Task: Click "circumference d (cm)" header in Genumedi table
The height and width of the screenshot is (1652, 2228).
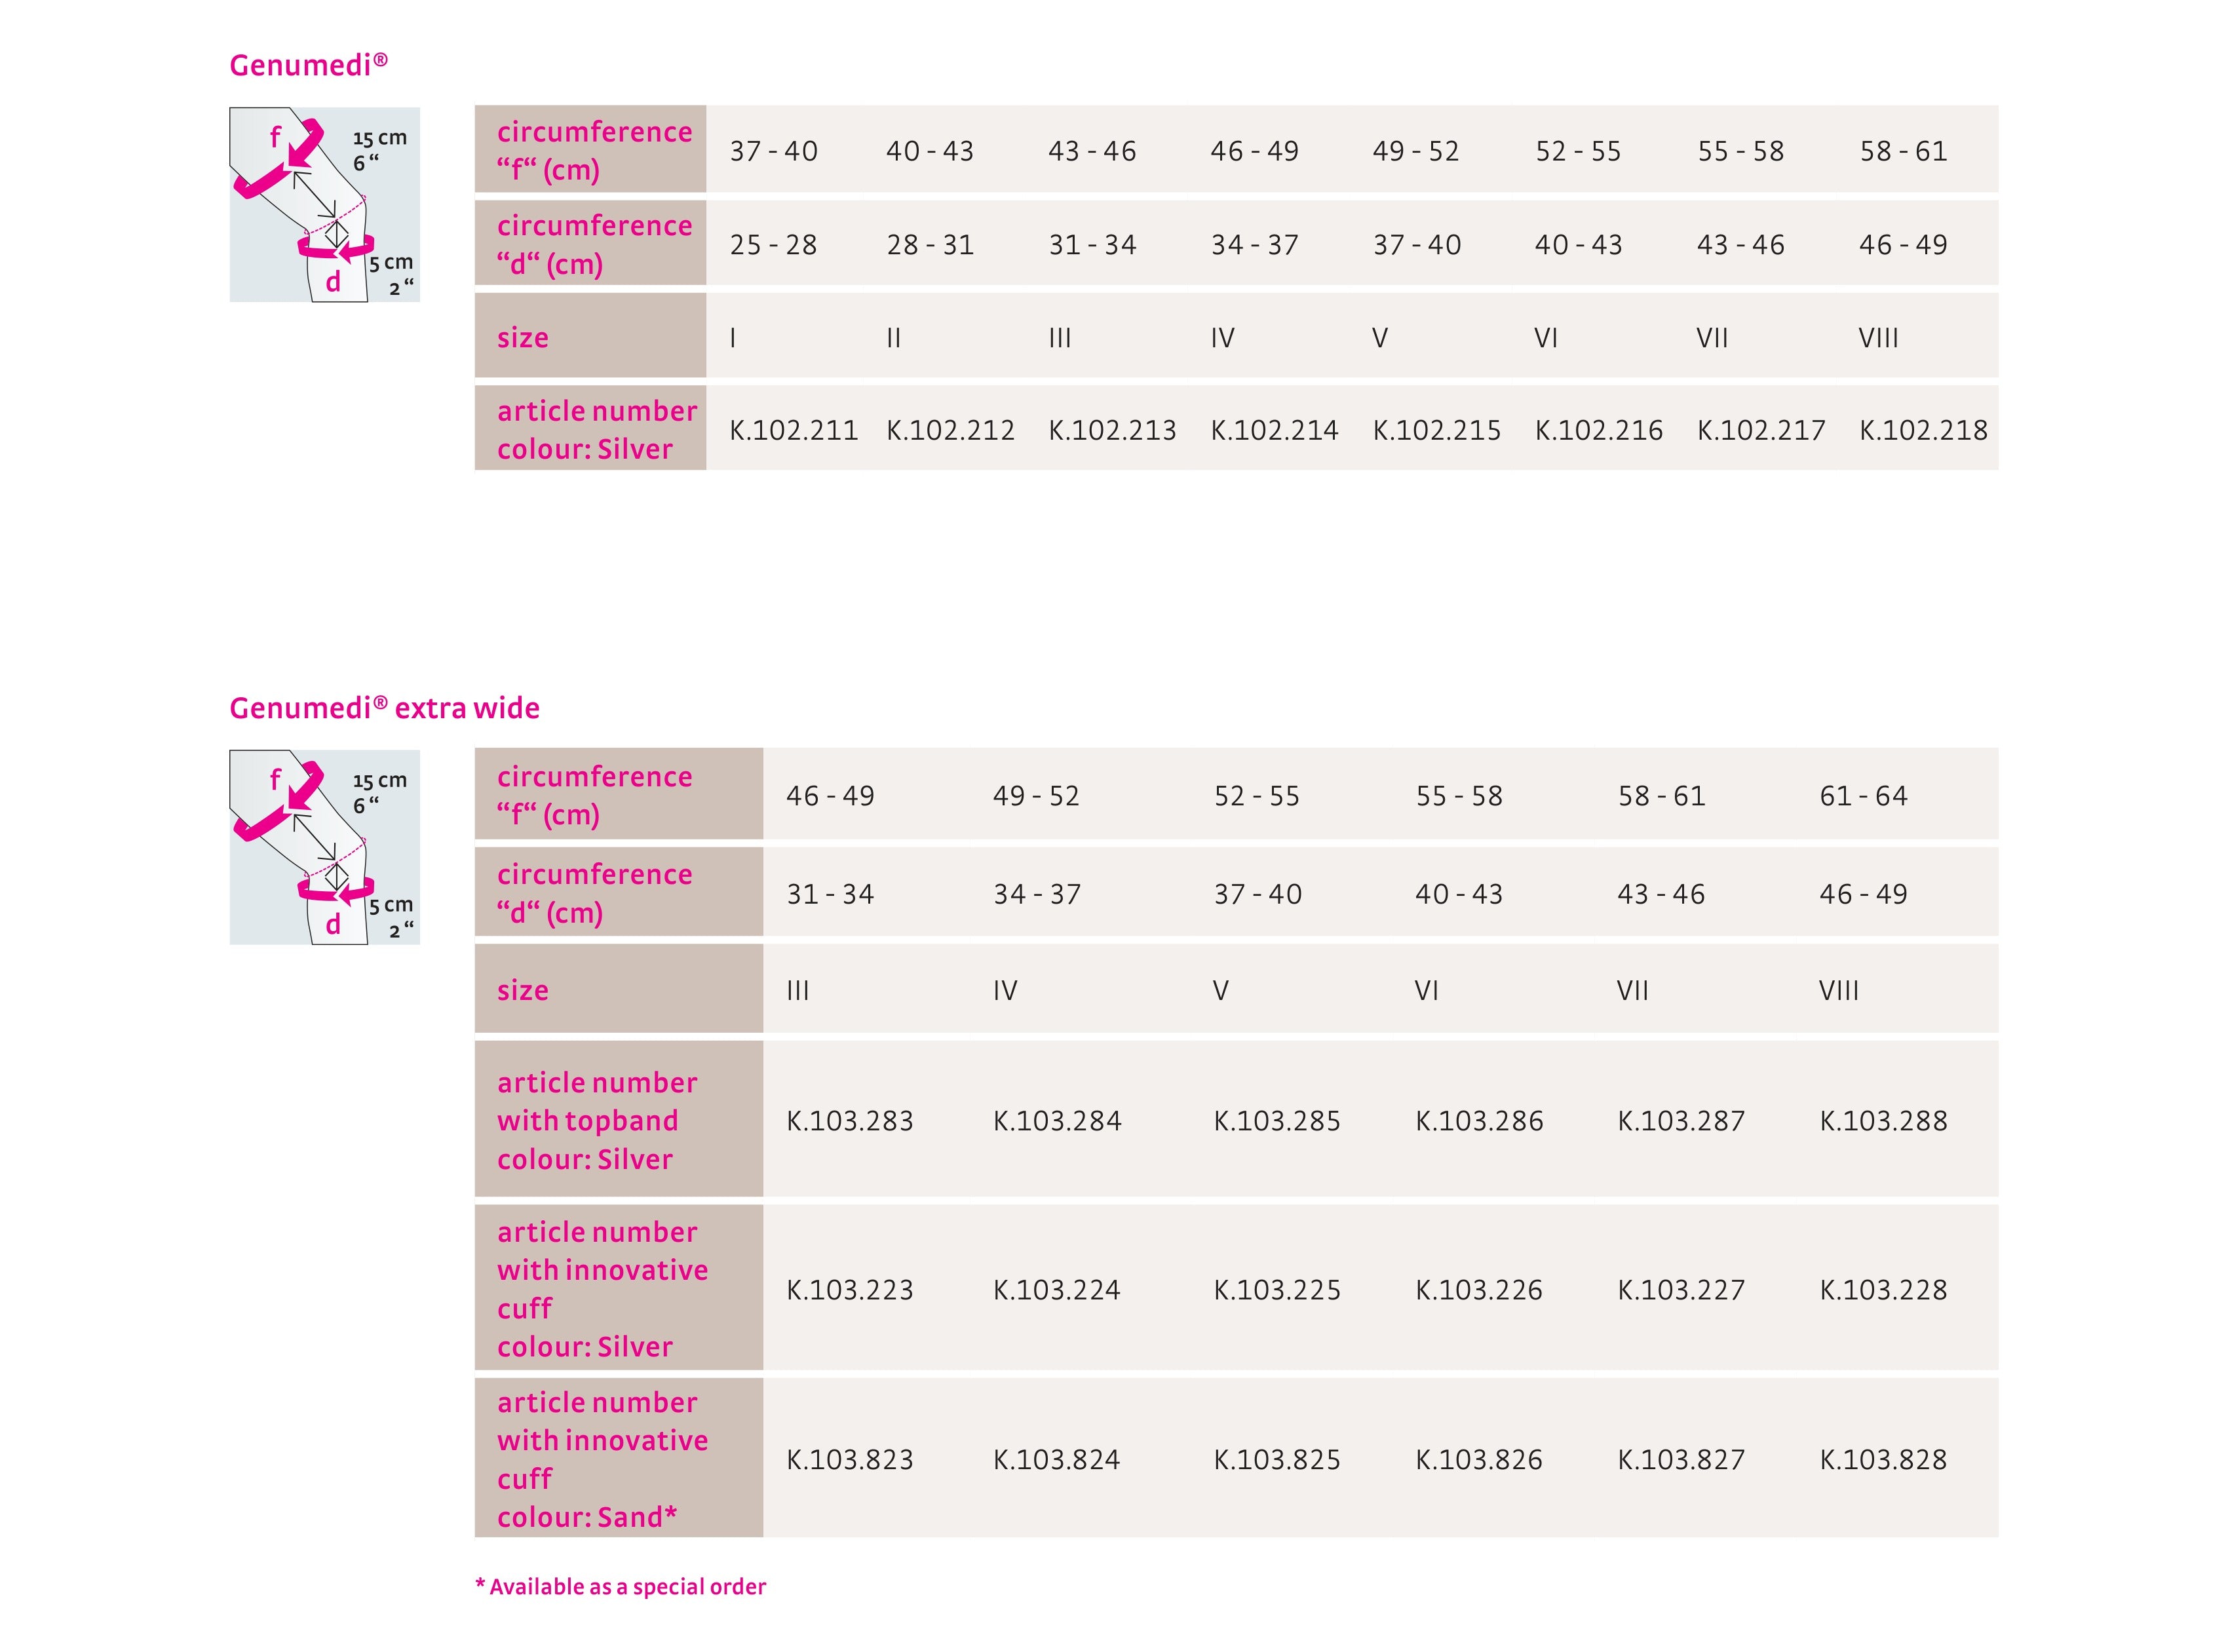Action: [590, 243]
